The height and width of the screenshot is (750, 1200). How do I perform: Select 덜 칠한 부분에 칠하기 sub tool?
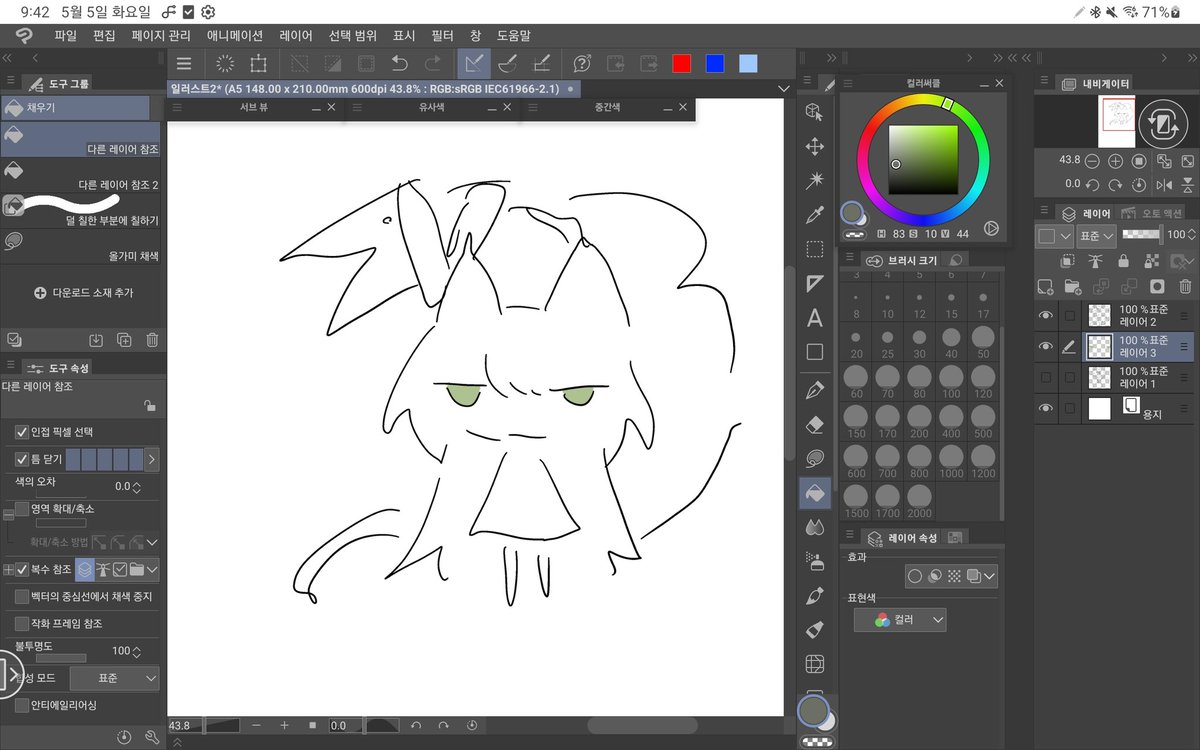(80, 210)
